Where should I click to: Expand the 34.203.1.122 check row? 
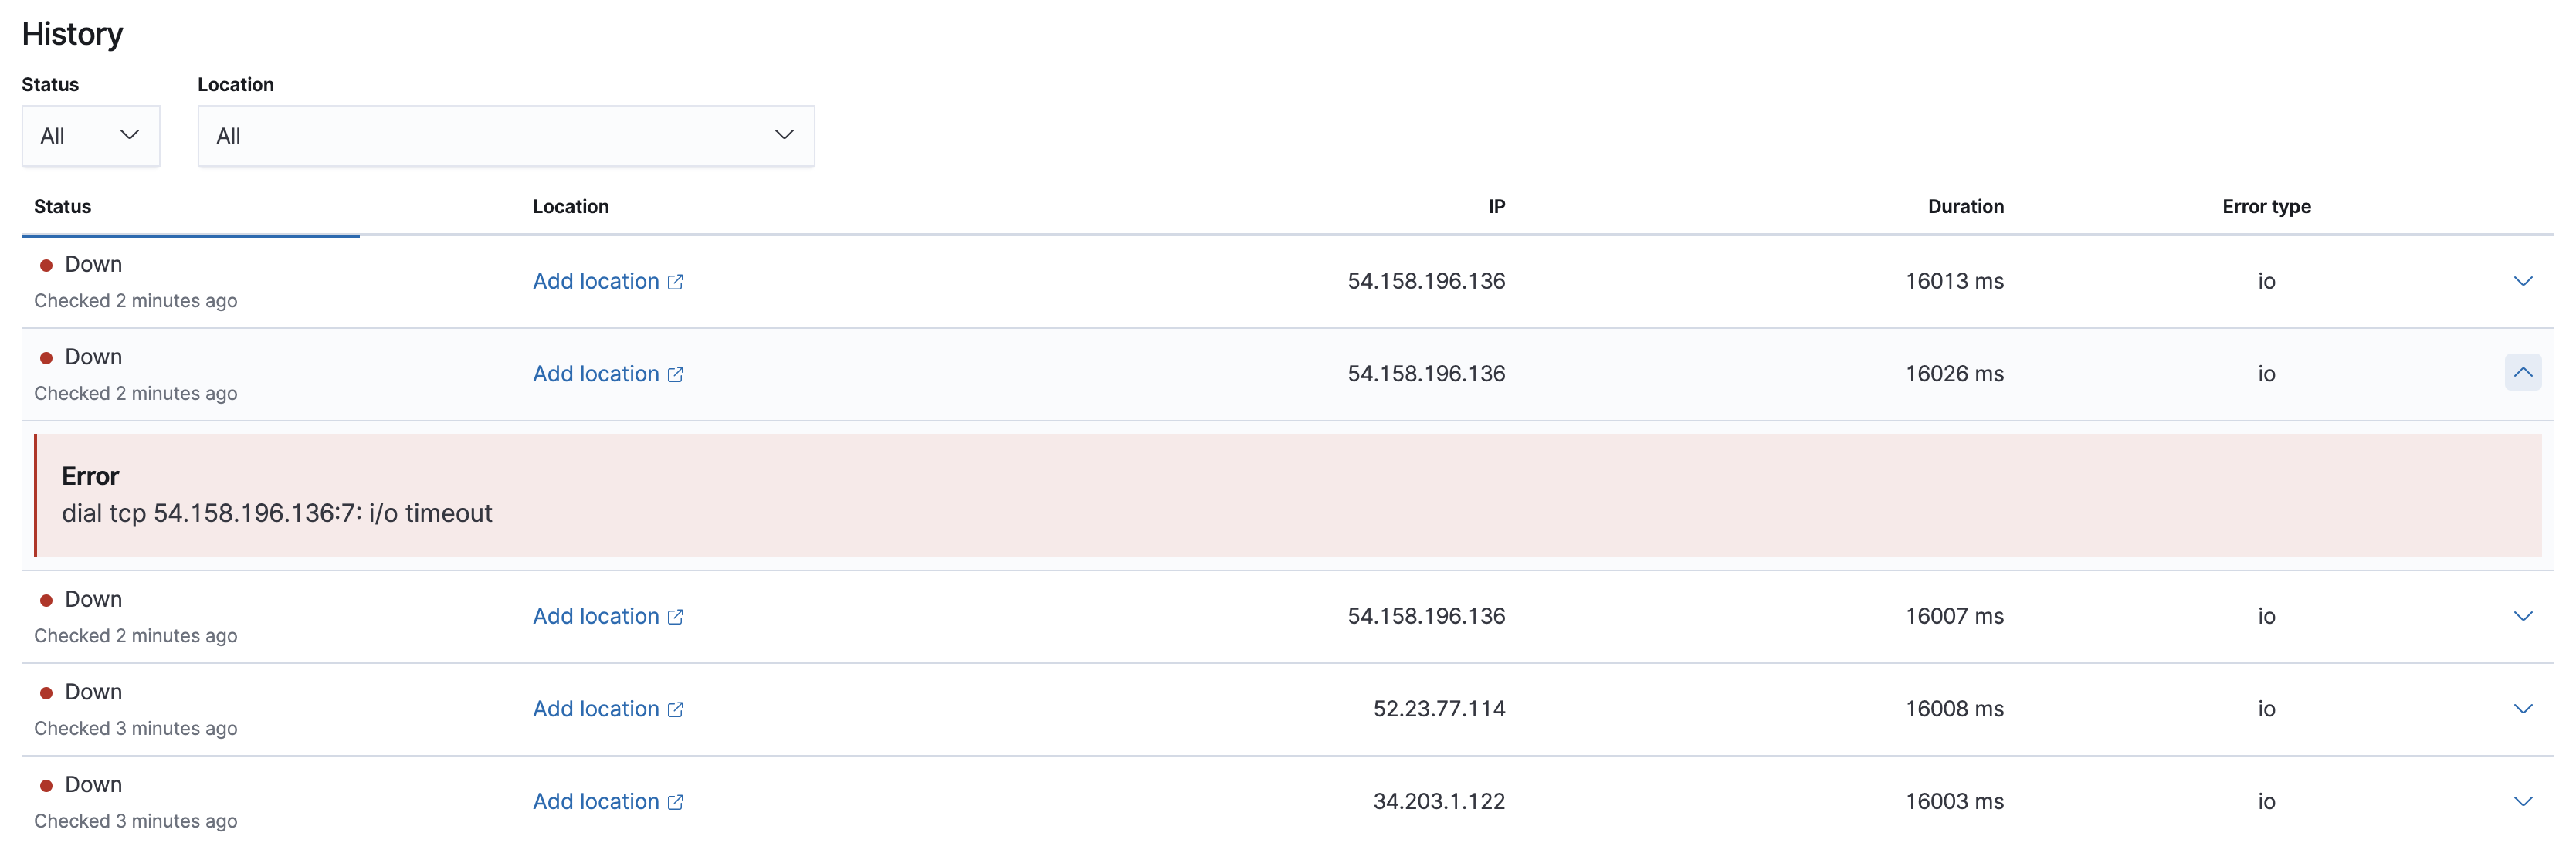[2522, 801]
